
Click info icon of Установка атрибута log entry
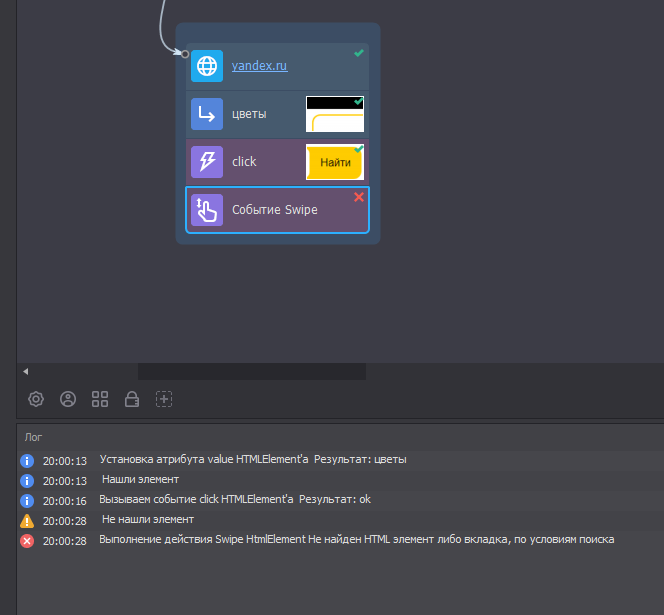27,461
